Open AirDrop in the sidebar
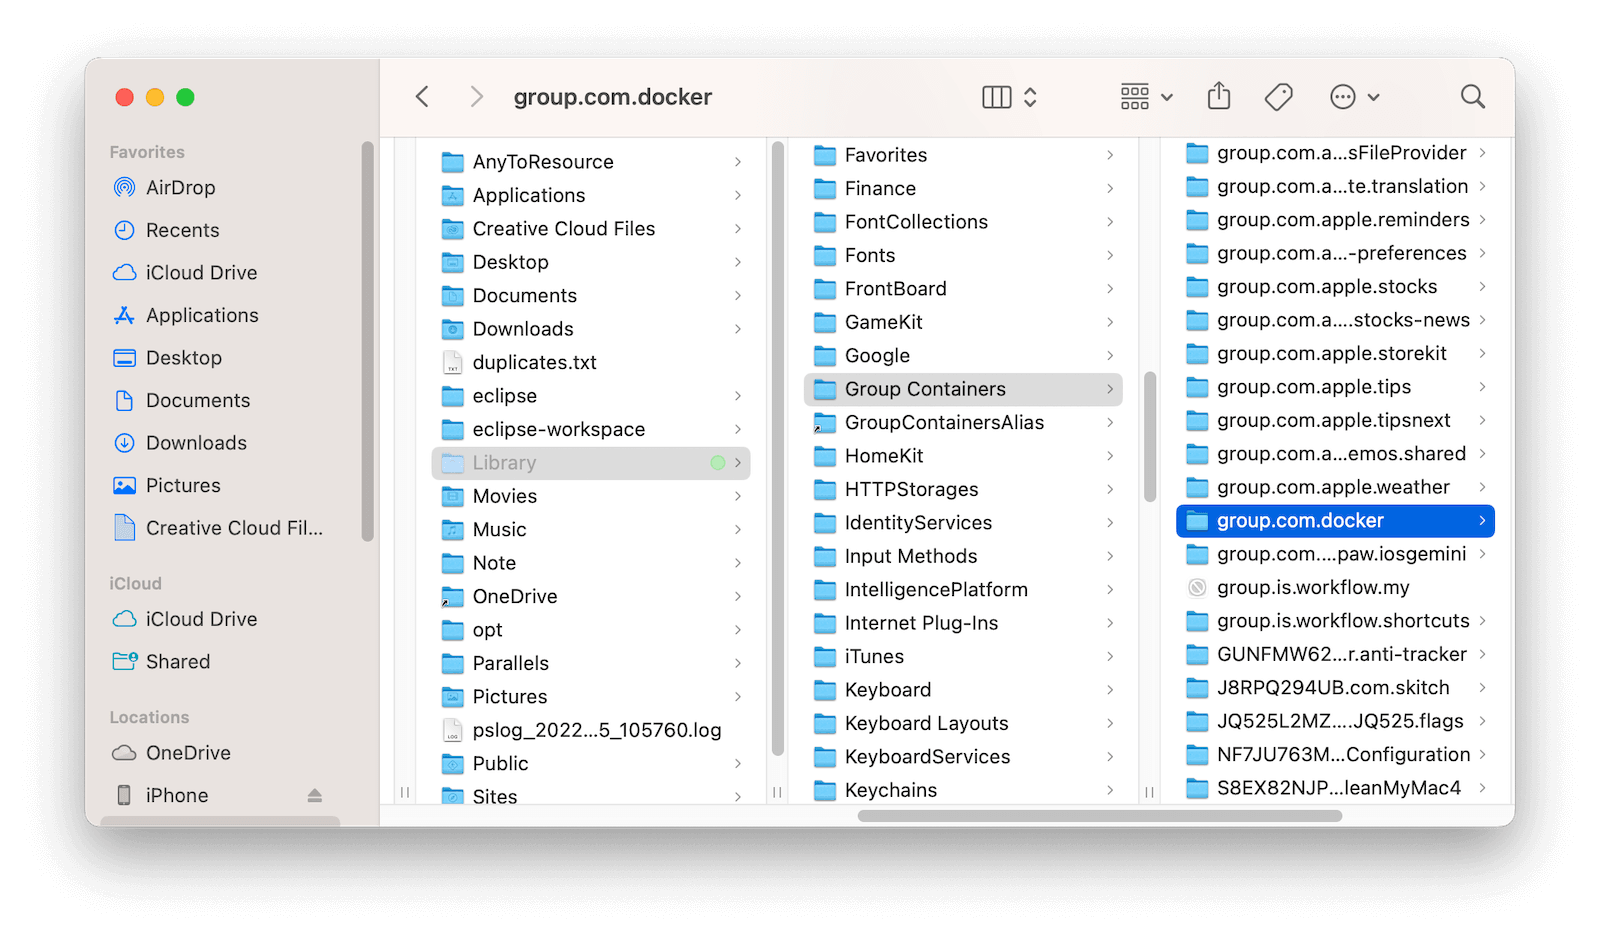Image resolution: width=1600 pixels, height=939 pixels. click(x=180, y=188)
